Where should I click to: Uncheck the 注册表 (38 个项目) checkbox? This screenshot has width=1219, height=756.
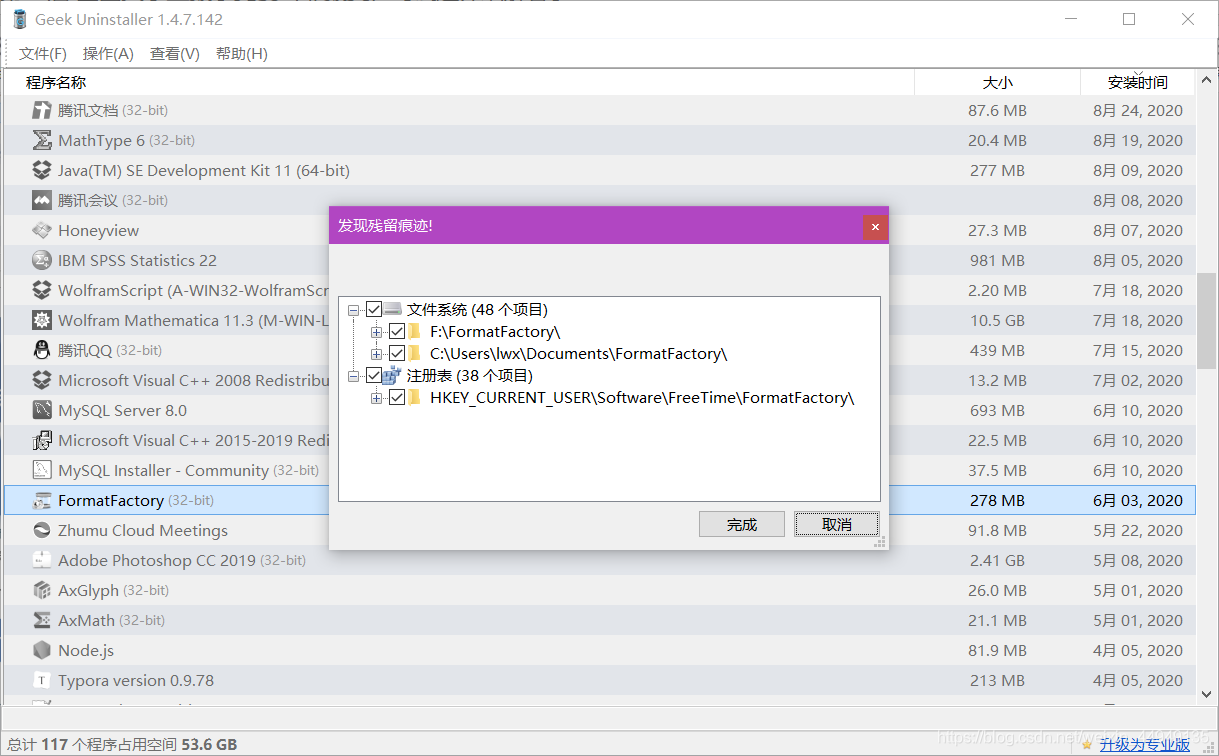click(x=374, y=375)
